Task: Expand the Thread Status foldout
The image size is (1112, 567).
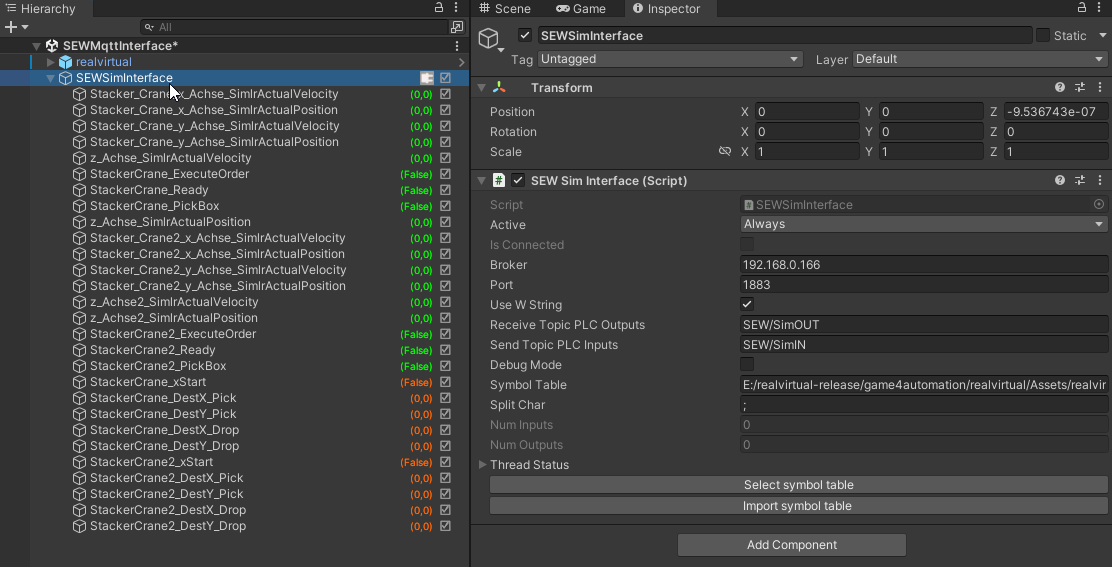Action: pos(483,465)
